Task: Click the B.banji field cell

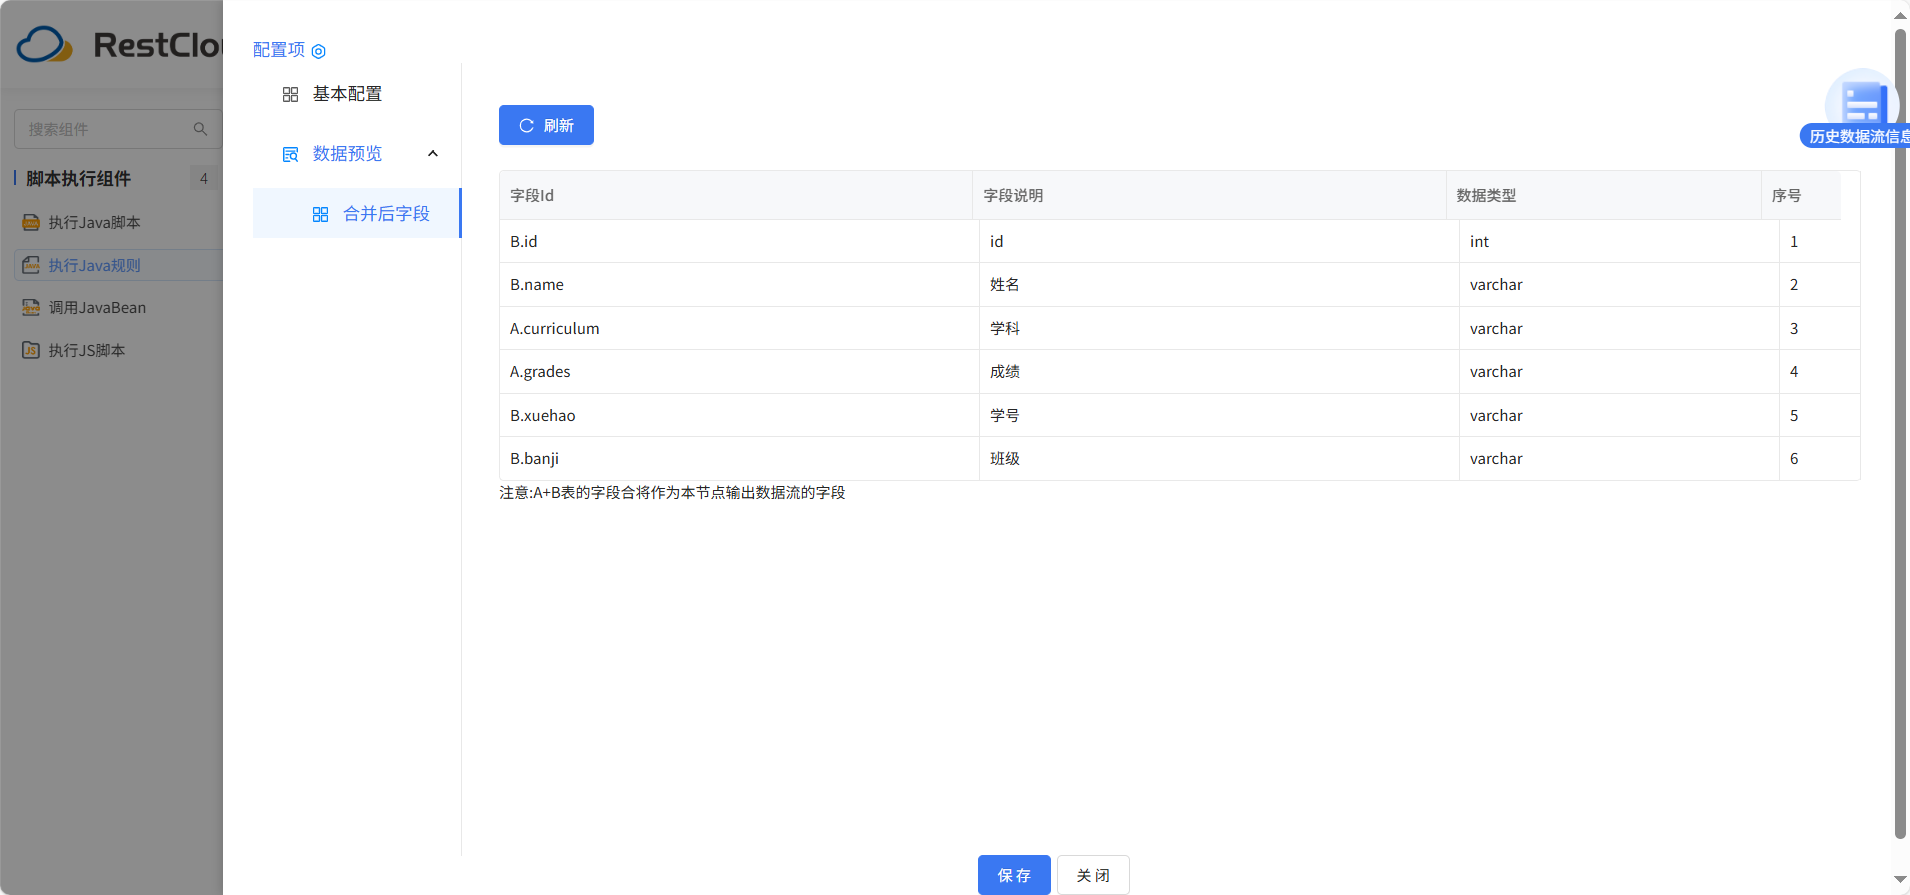Action: (x=739, y=459)
